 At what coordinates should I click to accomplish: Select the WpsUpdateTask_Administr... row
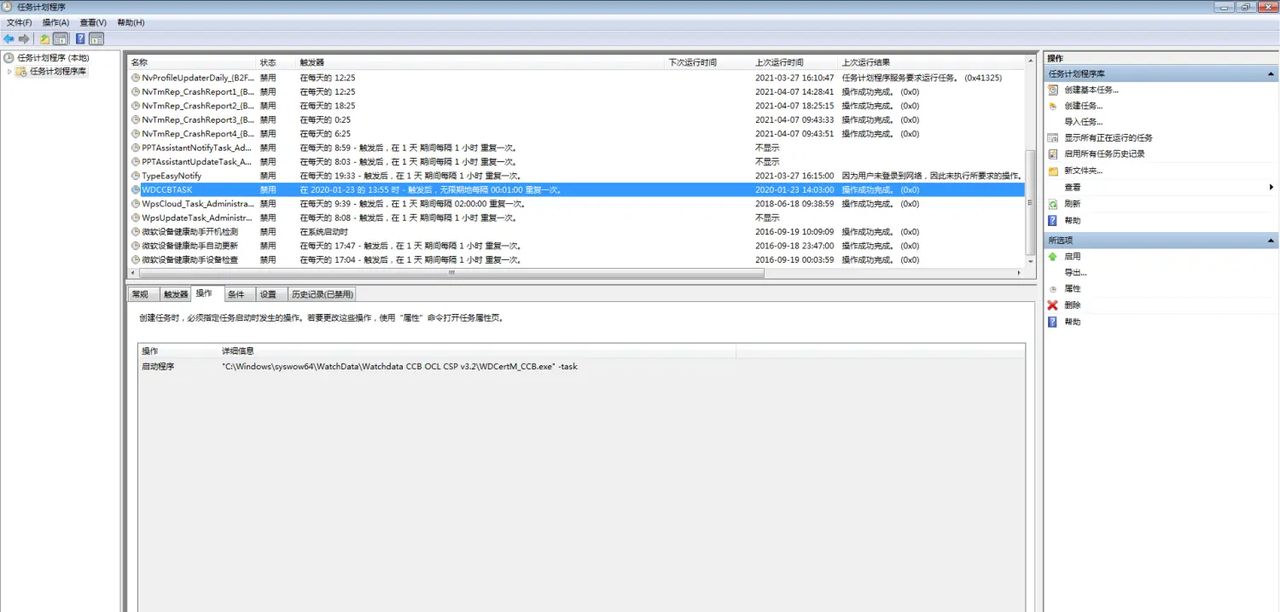tap(577, 217)
